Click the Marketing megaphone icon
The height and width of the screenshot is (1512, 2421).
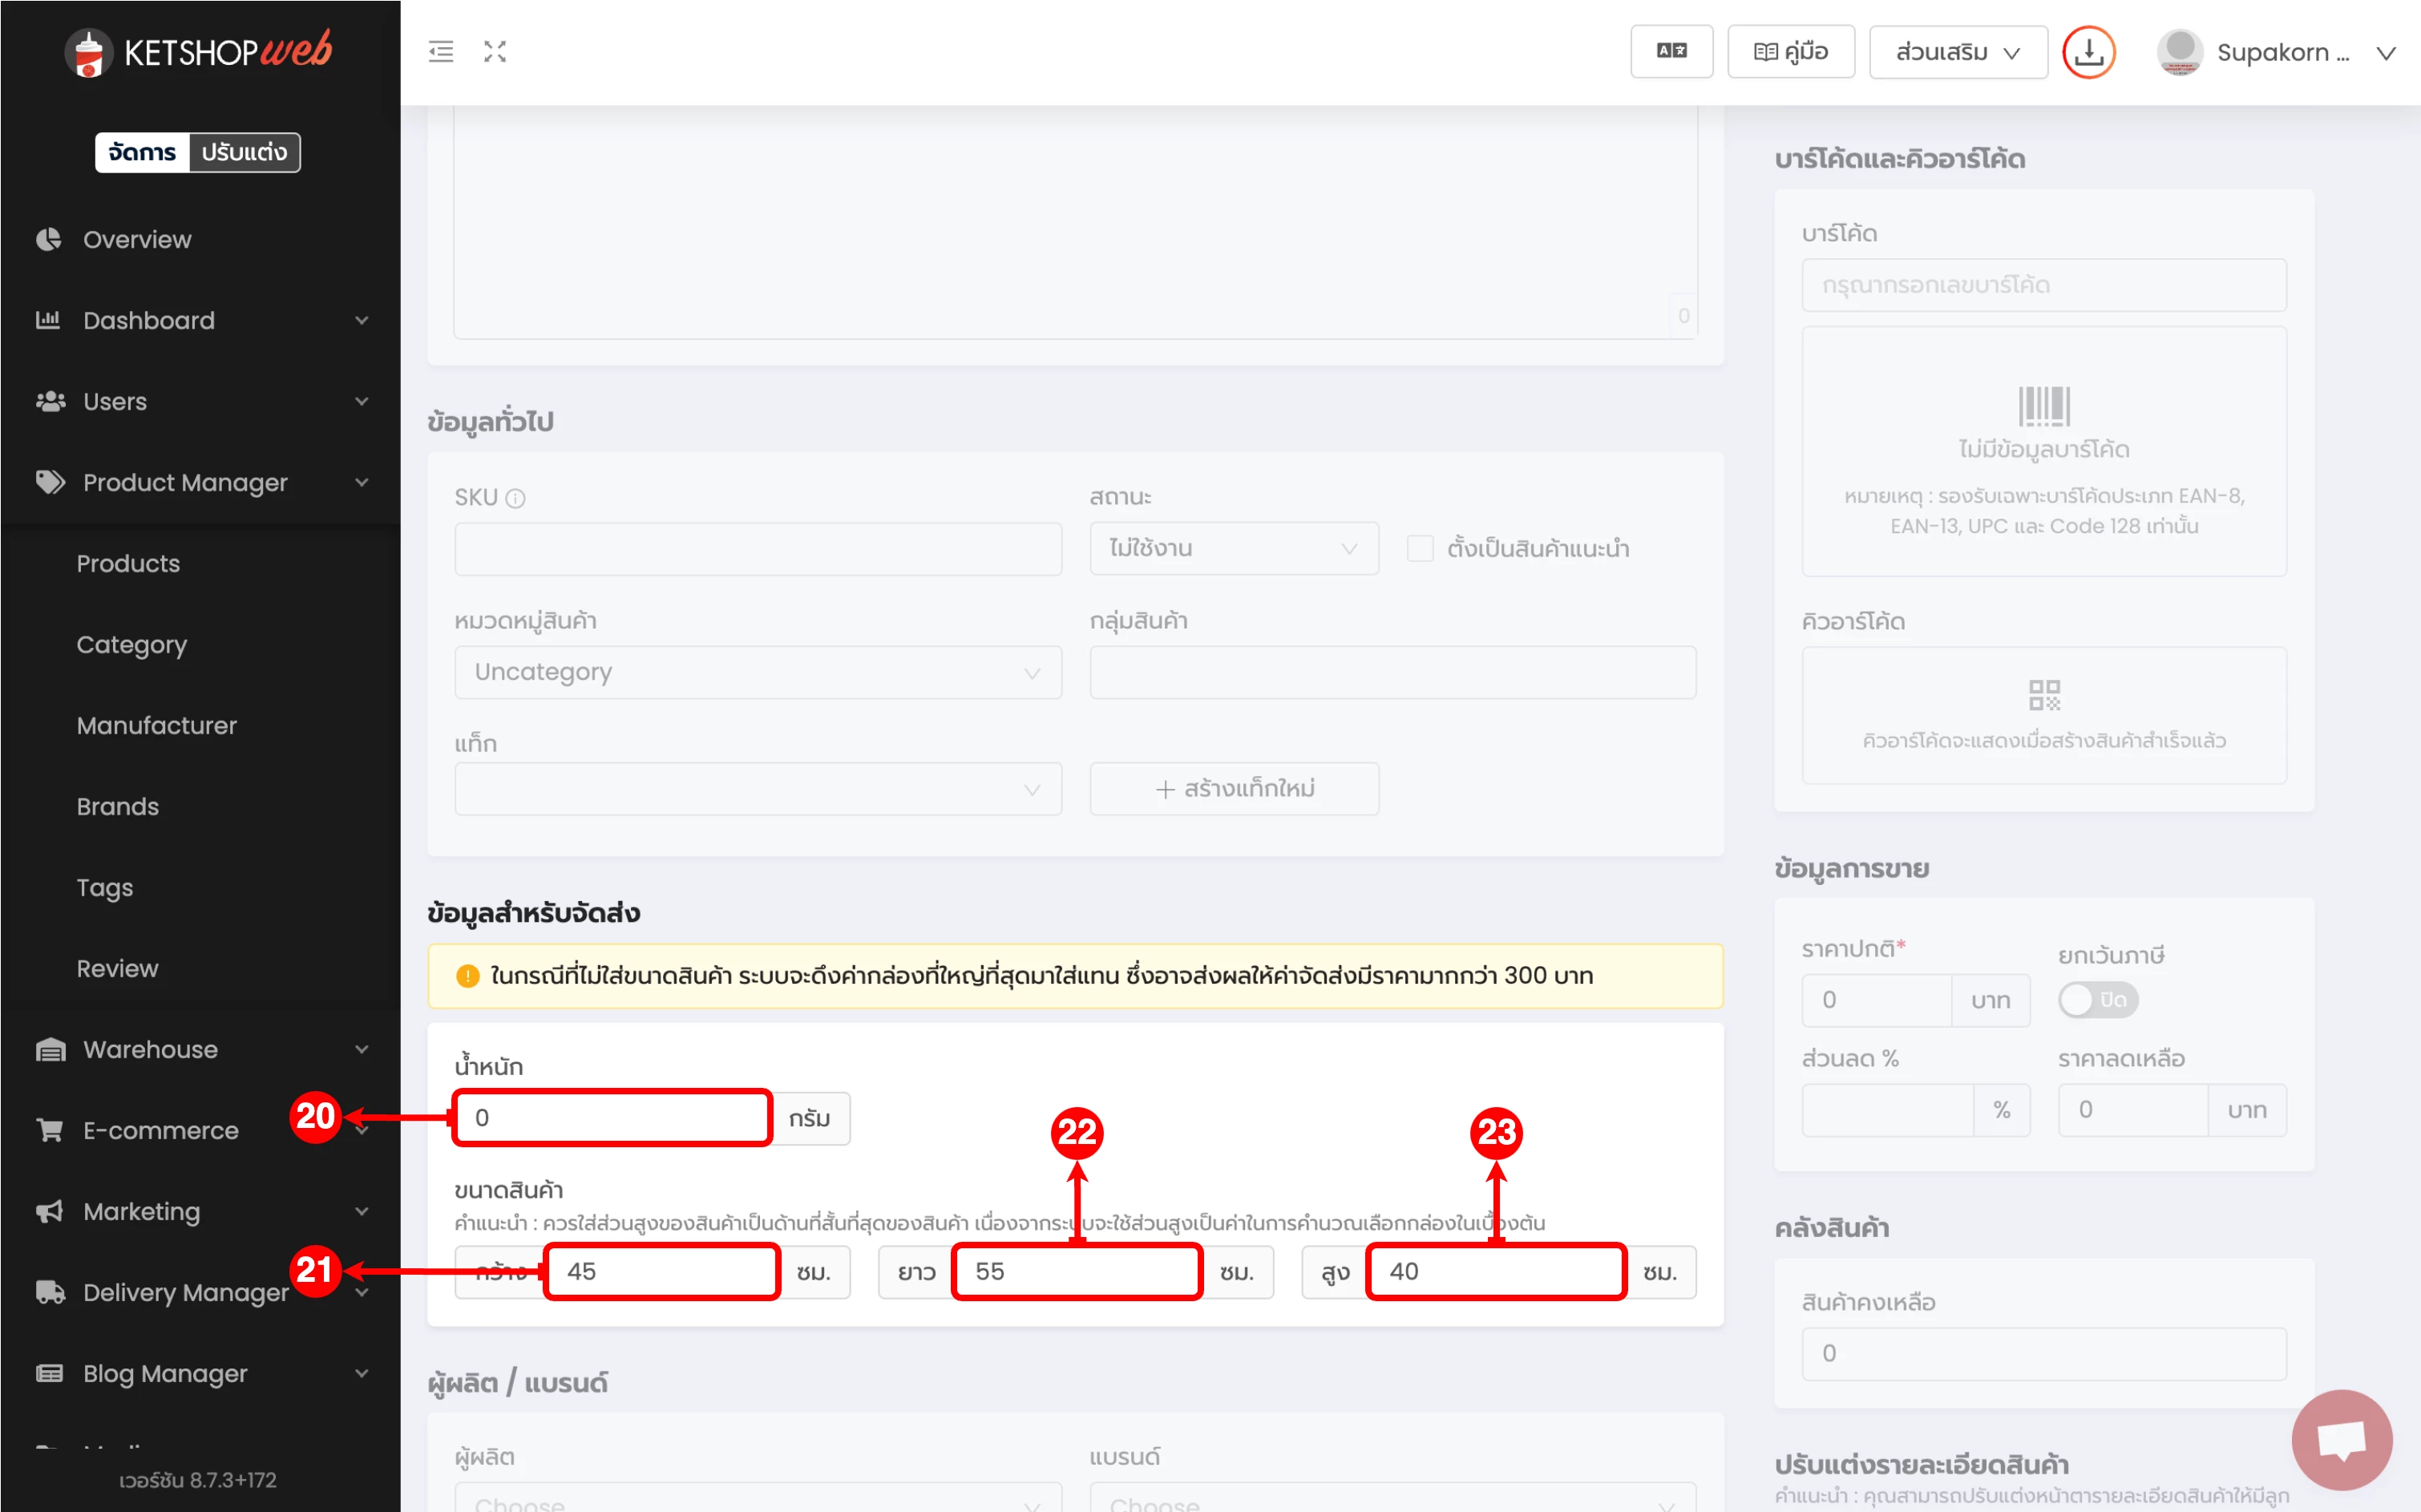(49, 1211)
